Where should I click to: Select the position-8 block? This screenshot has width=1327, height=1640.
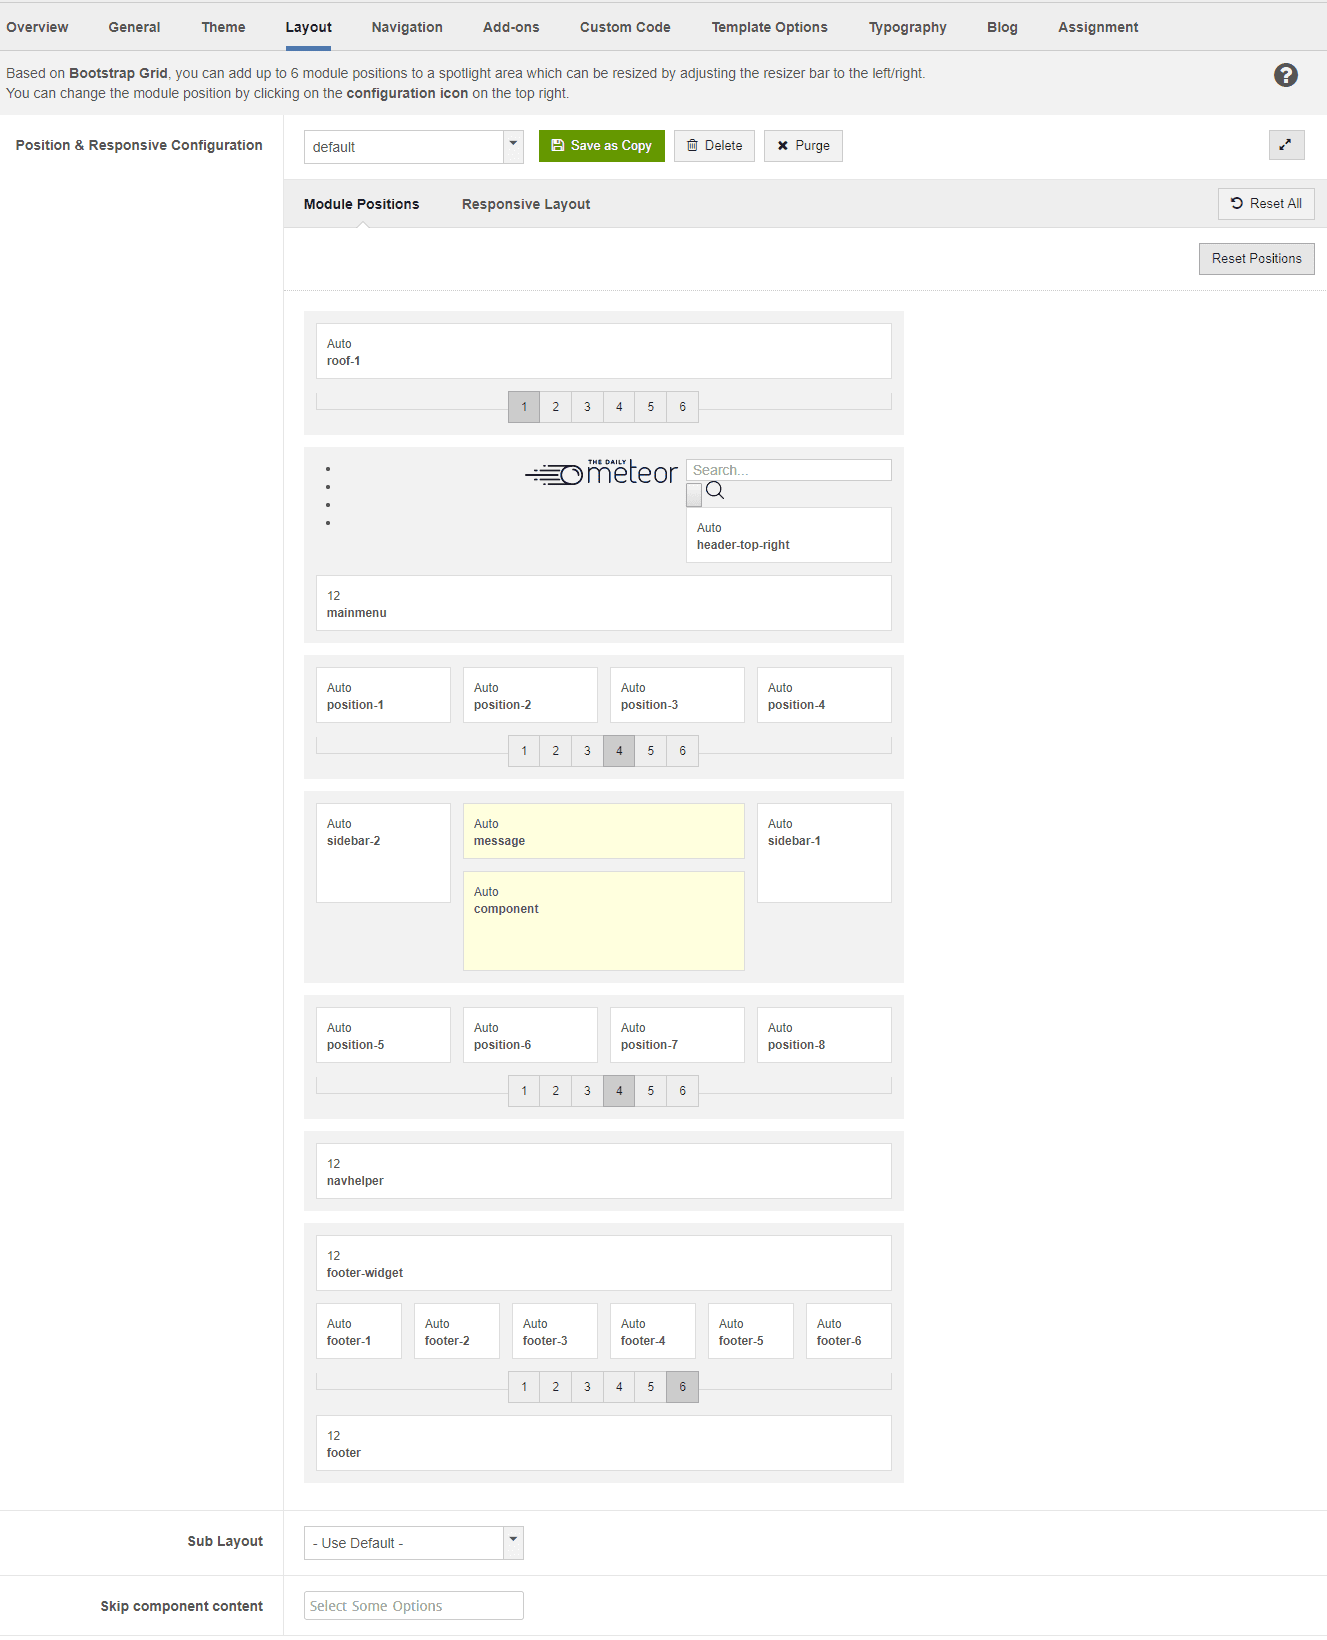tap(824, 1035)
